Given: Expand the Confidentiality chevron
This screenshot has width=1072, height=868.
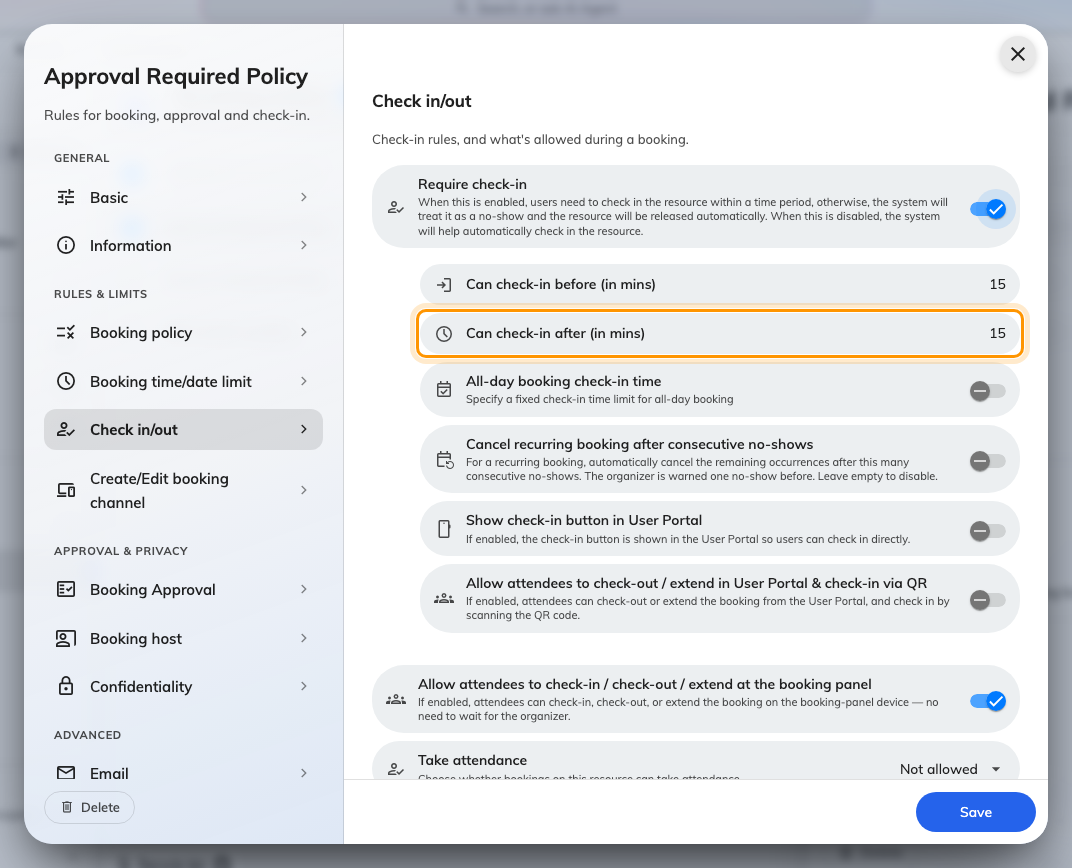Looking at the screenshot, I should coord(304,686).
